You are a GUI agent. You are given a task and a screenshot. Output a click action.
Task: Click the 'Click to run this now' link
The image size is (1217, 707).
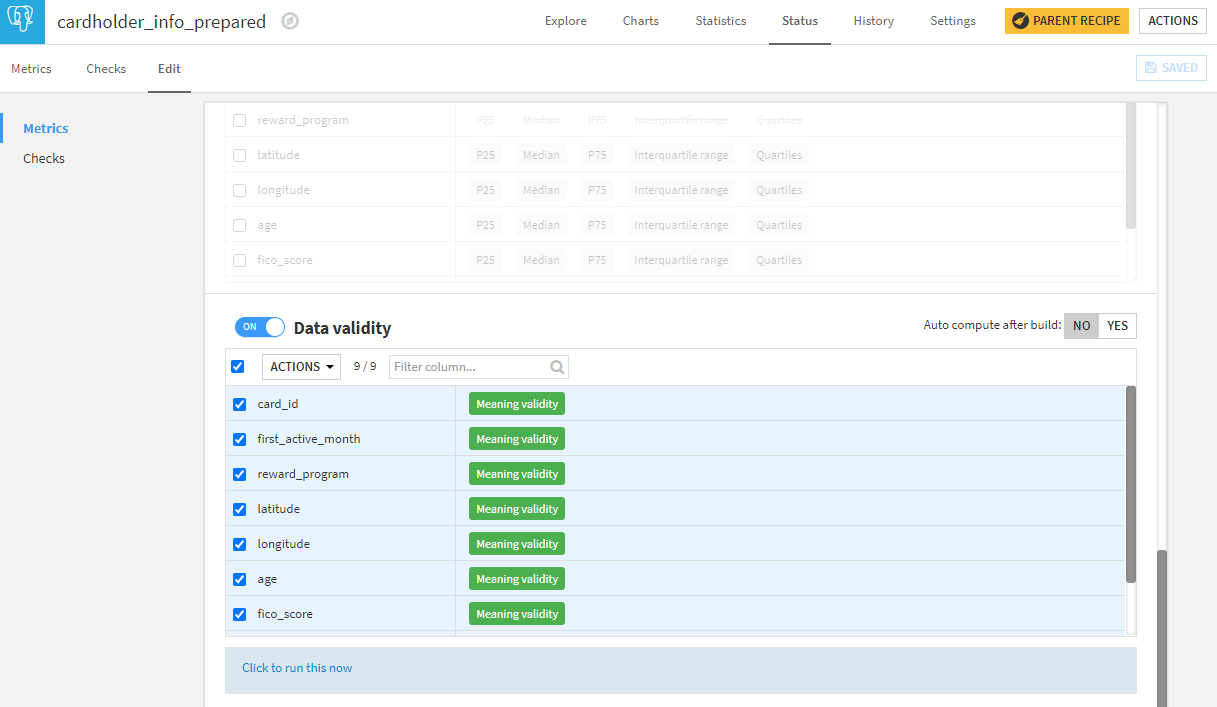tap(297, 668)
